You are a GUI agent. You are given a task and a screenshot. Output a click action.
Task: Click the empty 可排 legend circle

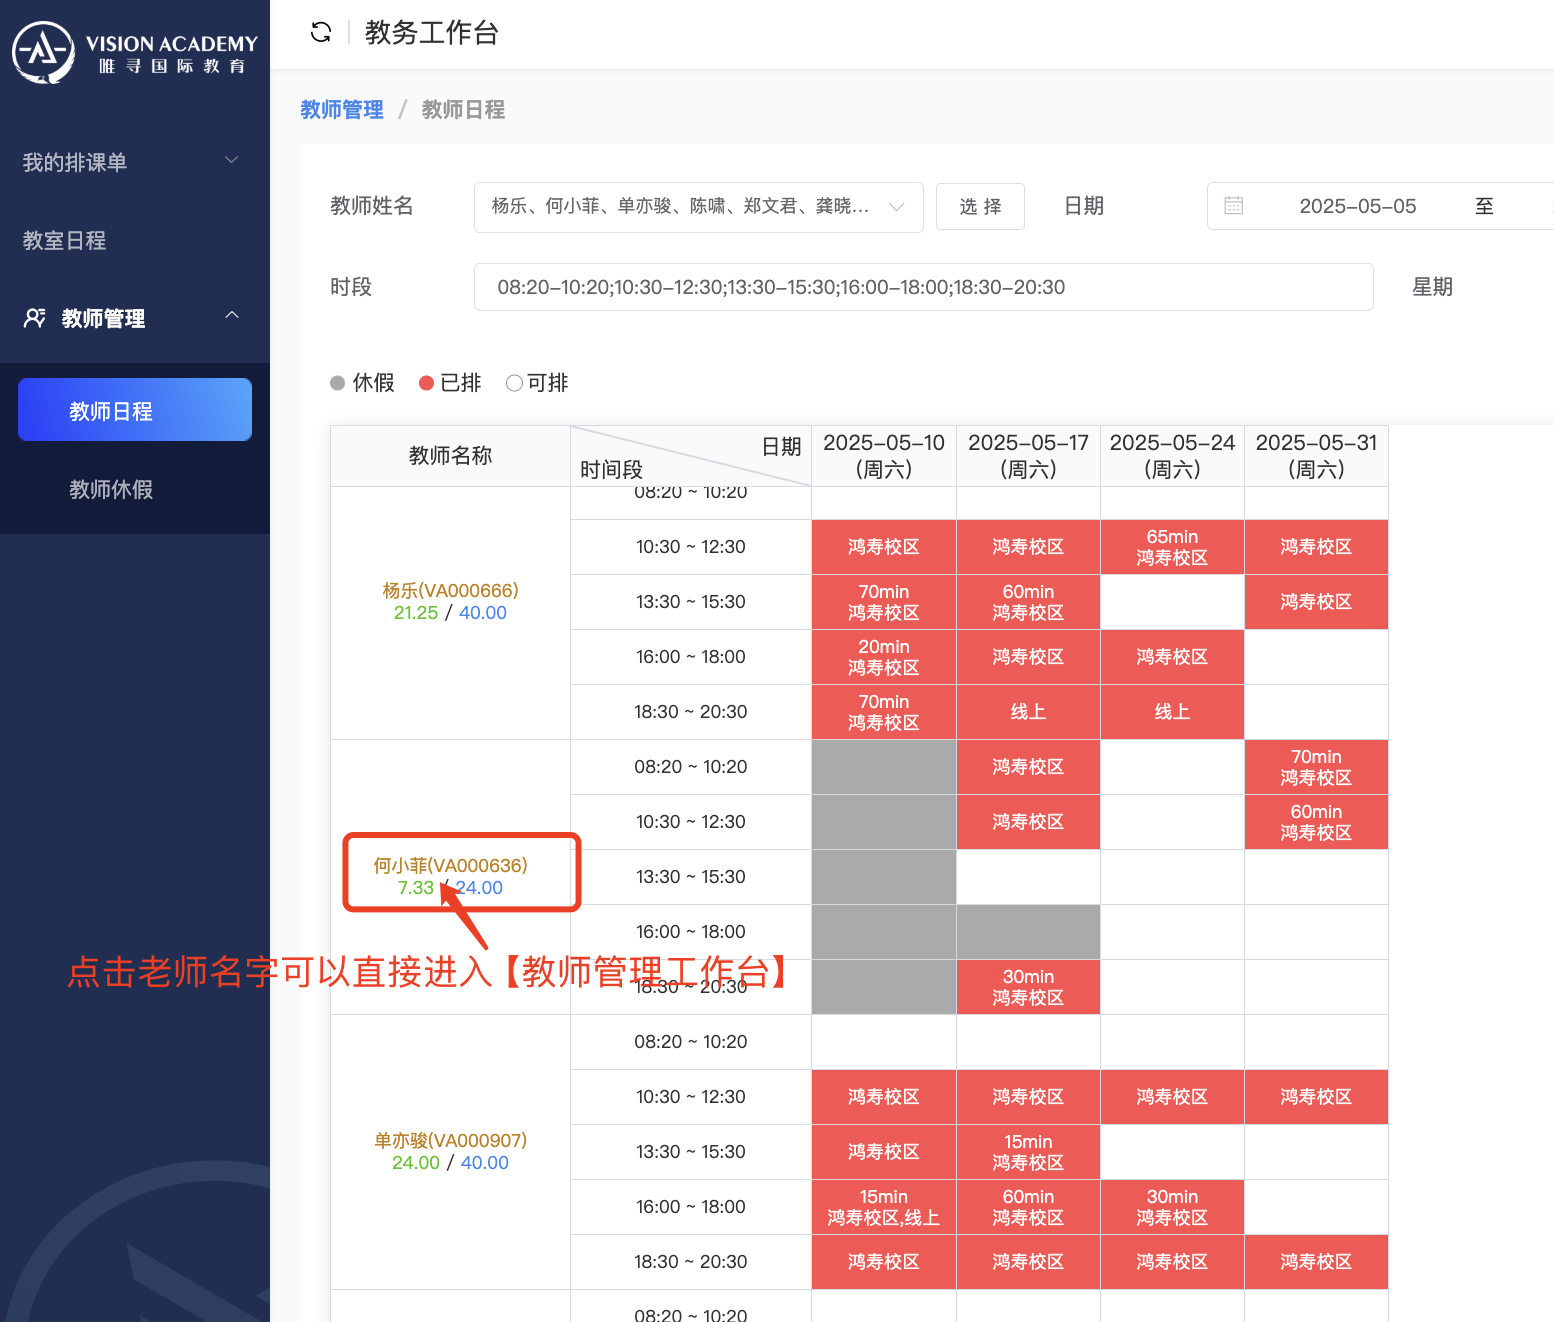coord(514,383)
